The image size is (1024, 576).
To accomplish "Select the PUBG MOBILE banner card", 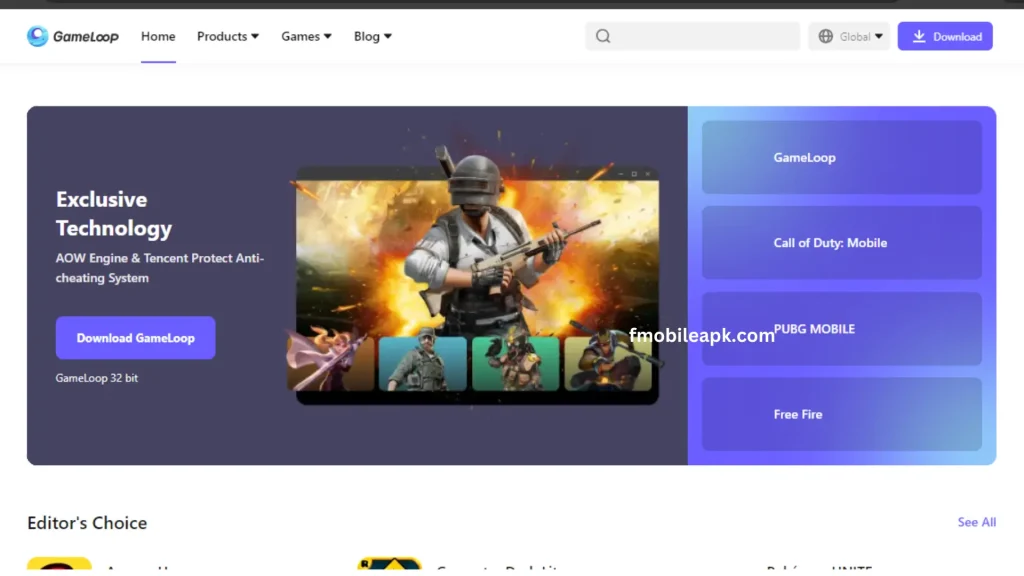I will pyautogui.click(x=842, y=329).
